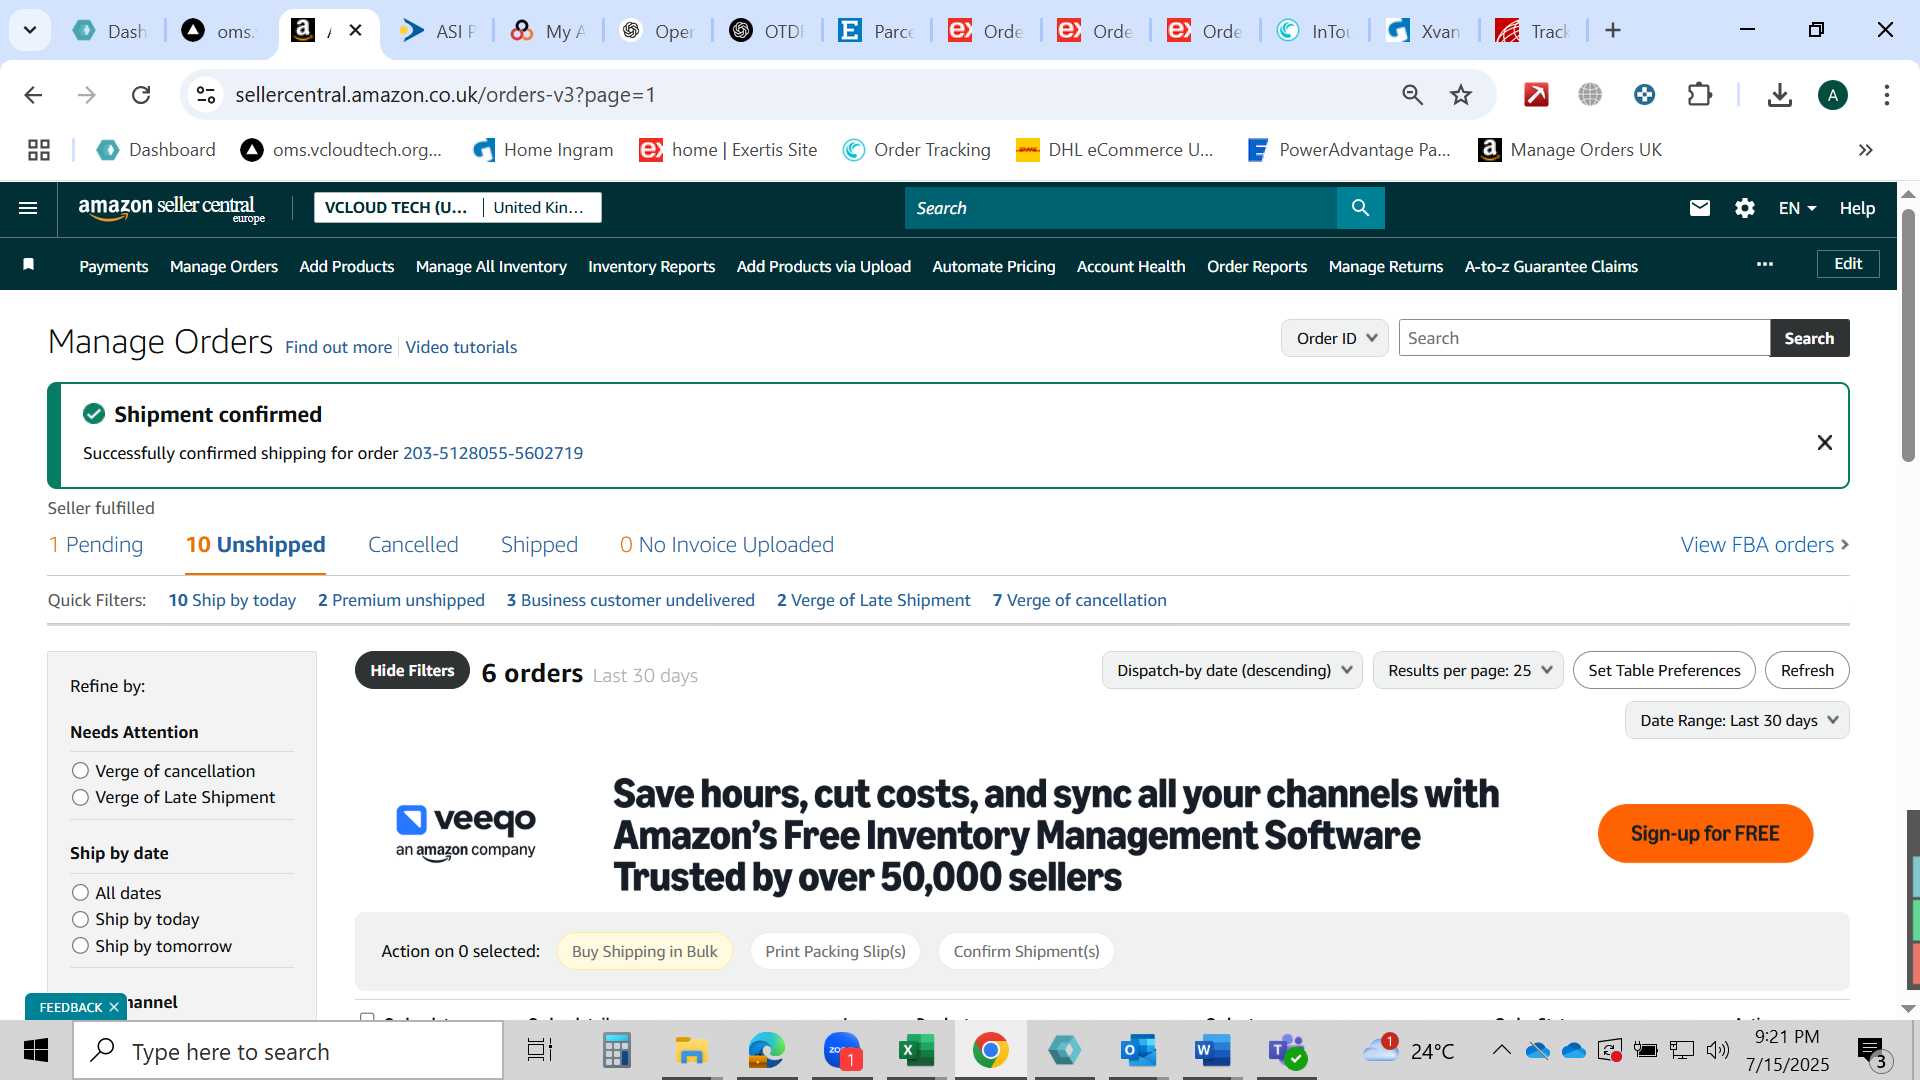The width and height of the screenshot is (1920, 1080).
Task: Open the Order ID search type dropdown
Action: tap(1335, 338)
